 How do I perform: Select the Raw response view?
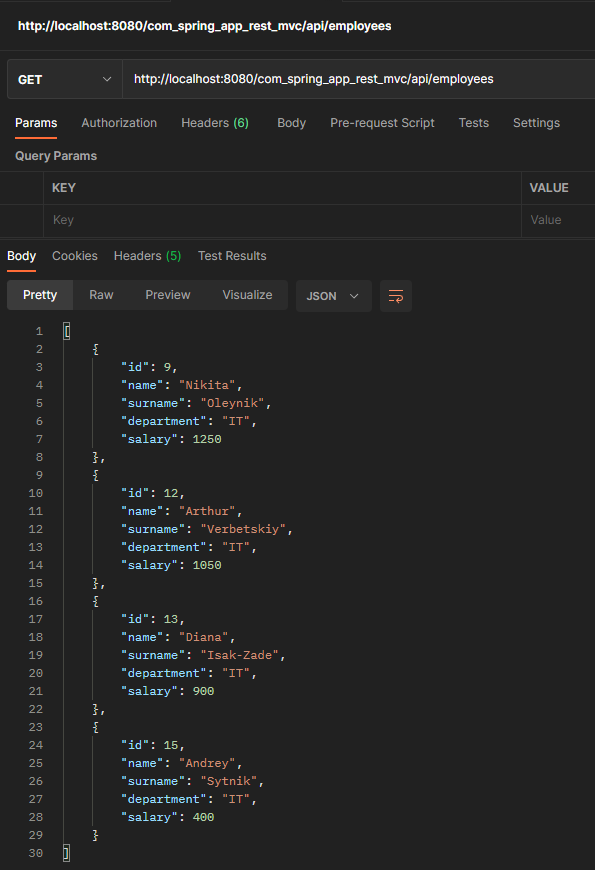[101, 295]
